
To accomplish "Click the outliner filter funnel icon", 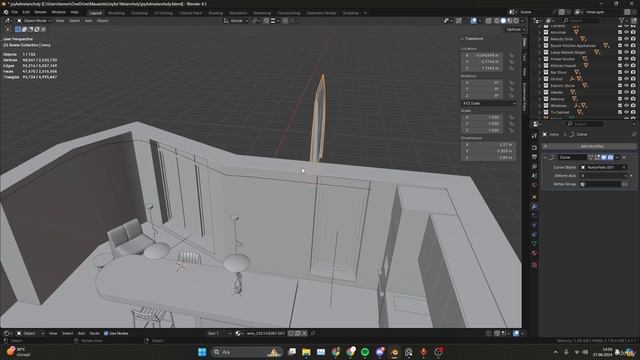I will click(x=622, y=20).
